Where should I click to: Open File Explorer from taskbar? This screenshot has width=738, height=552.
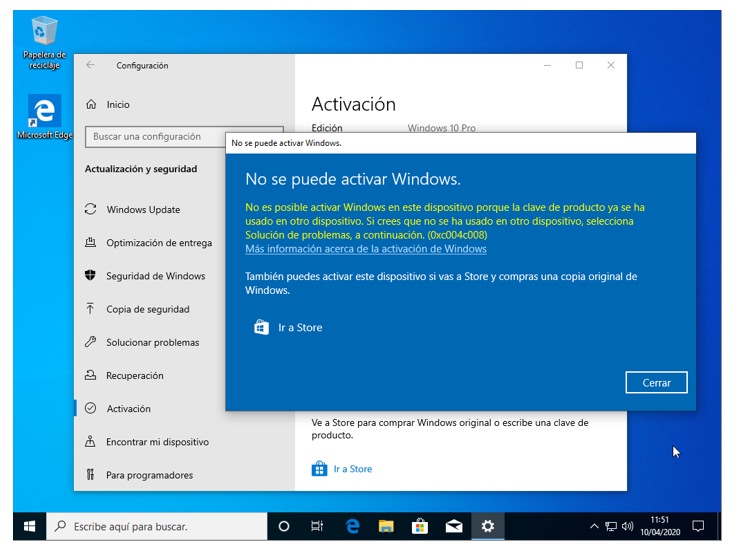[x=386, y=526]
